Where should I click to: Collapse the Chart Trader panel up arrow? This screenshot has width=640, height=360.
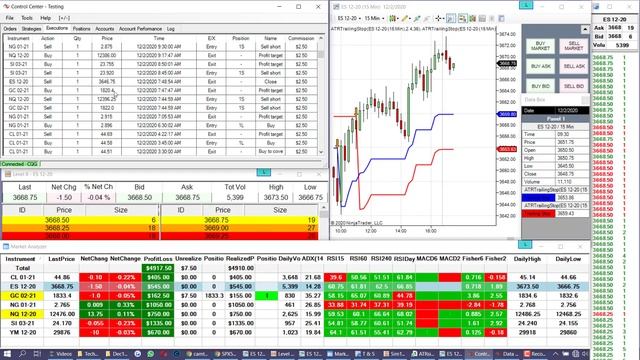click(584, 29)
